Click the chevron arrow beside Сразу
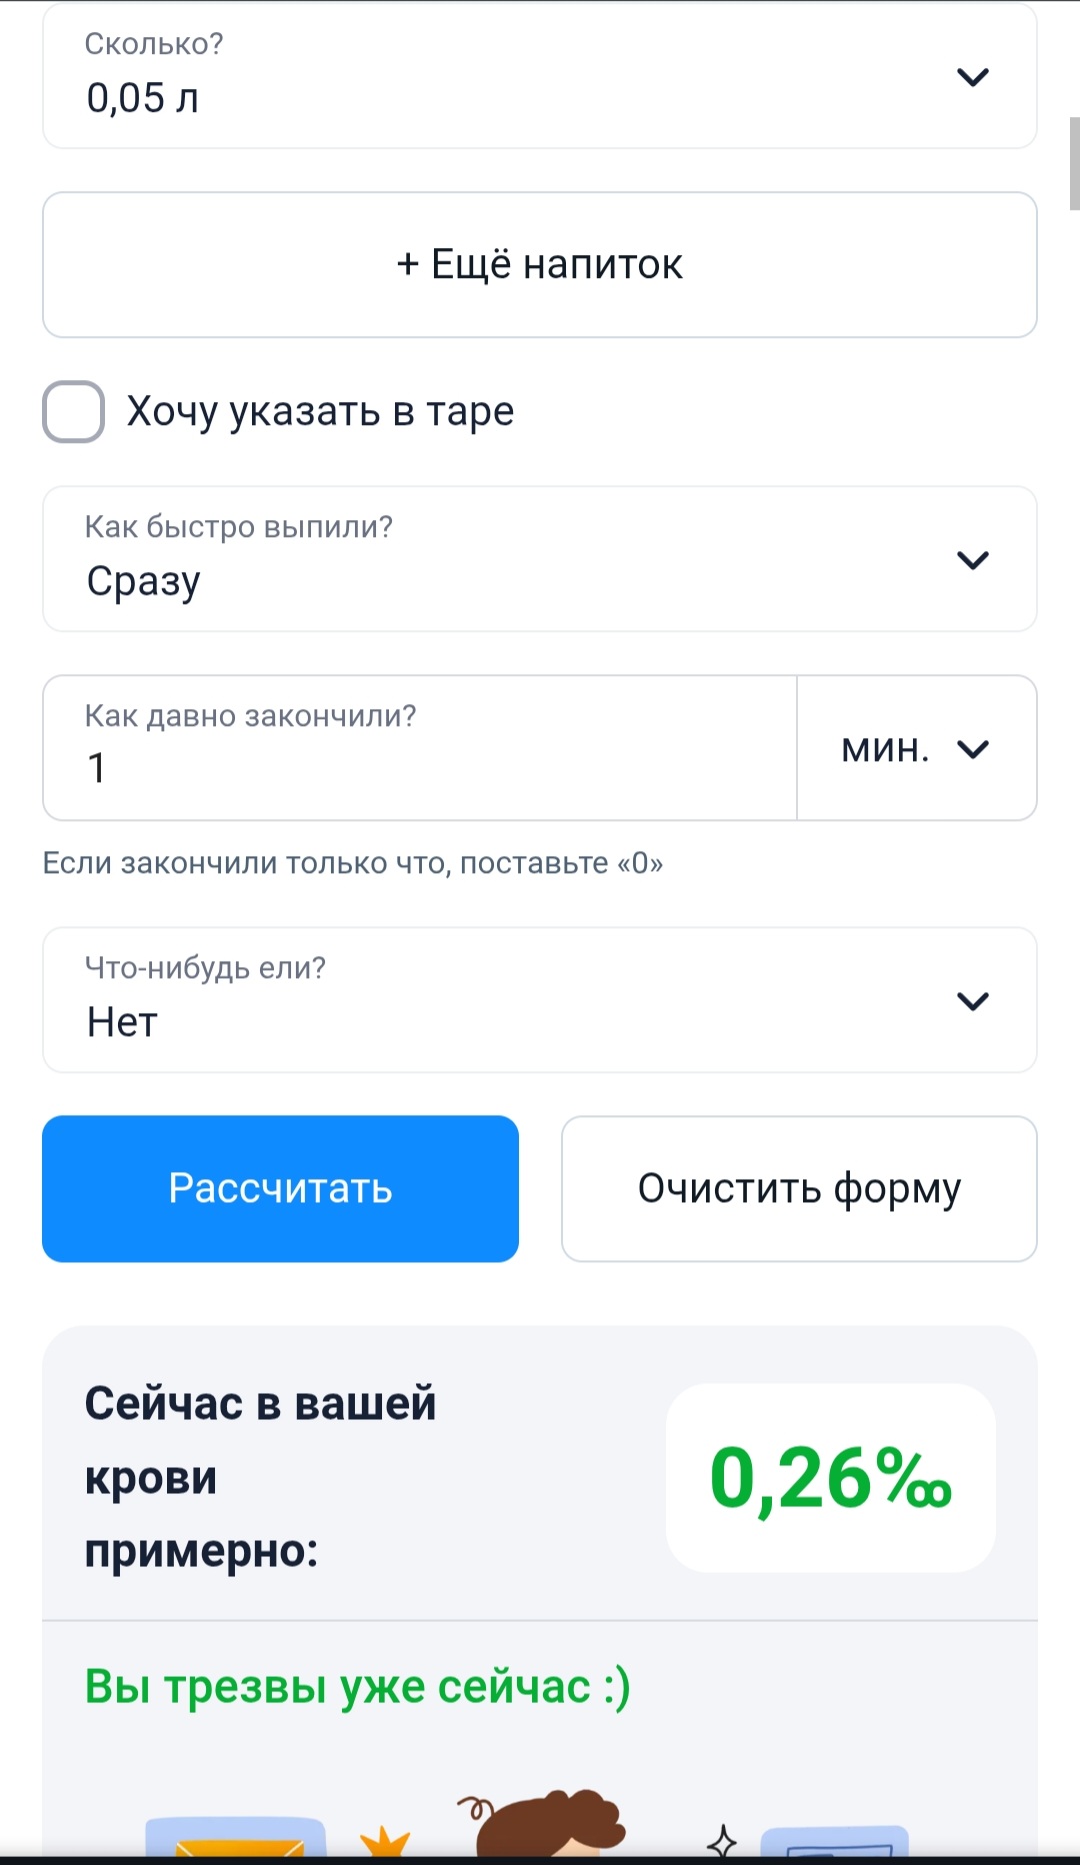The image size is (1080, 1865). click(x=972, y=560)
